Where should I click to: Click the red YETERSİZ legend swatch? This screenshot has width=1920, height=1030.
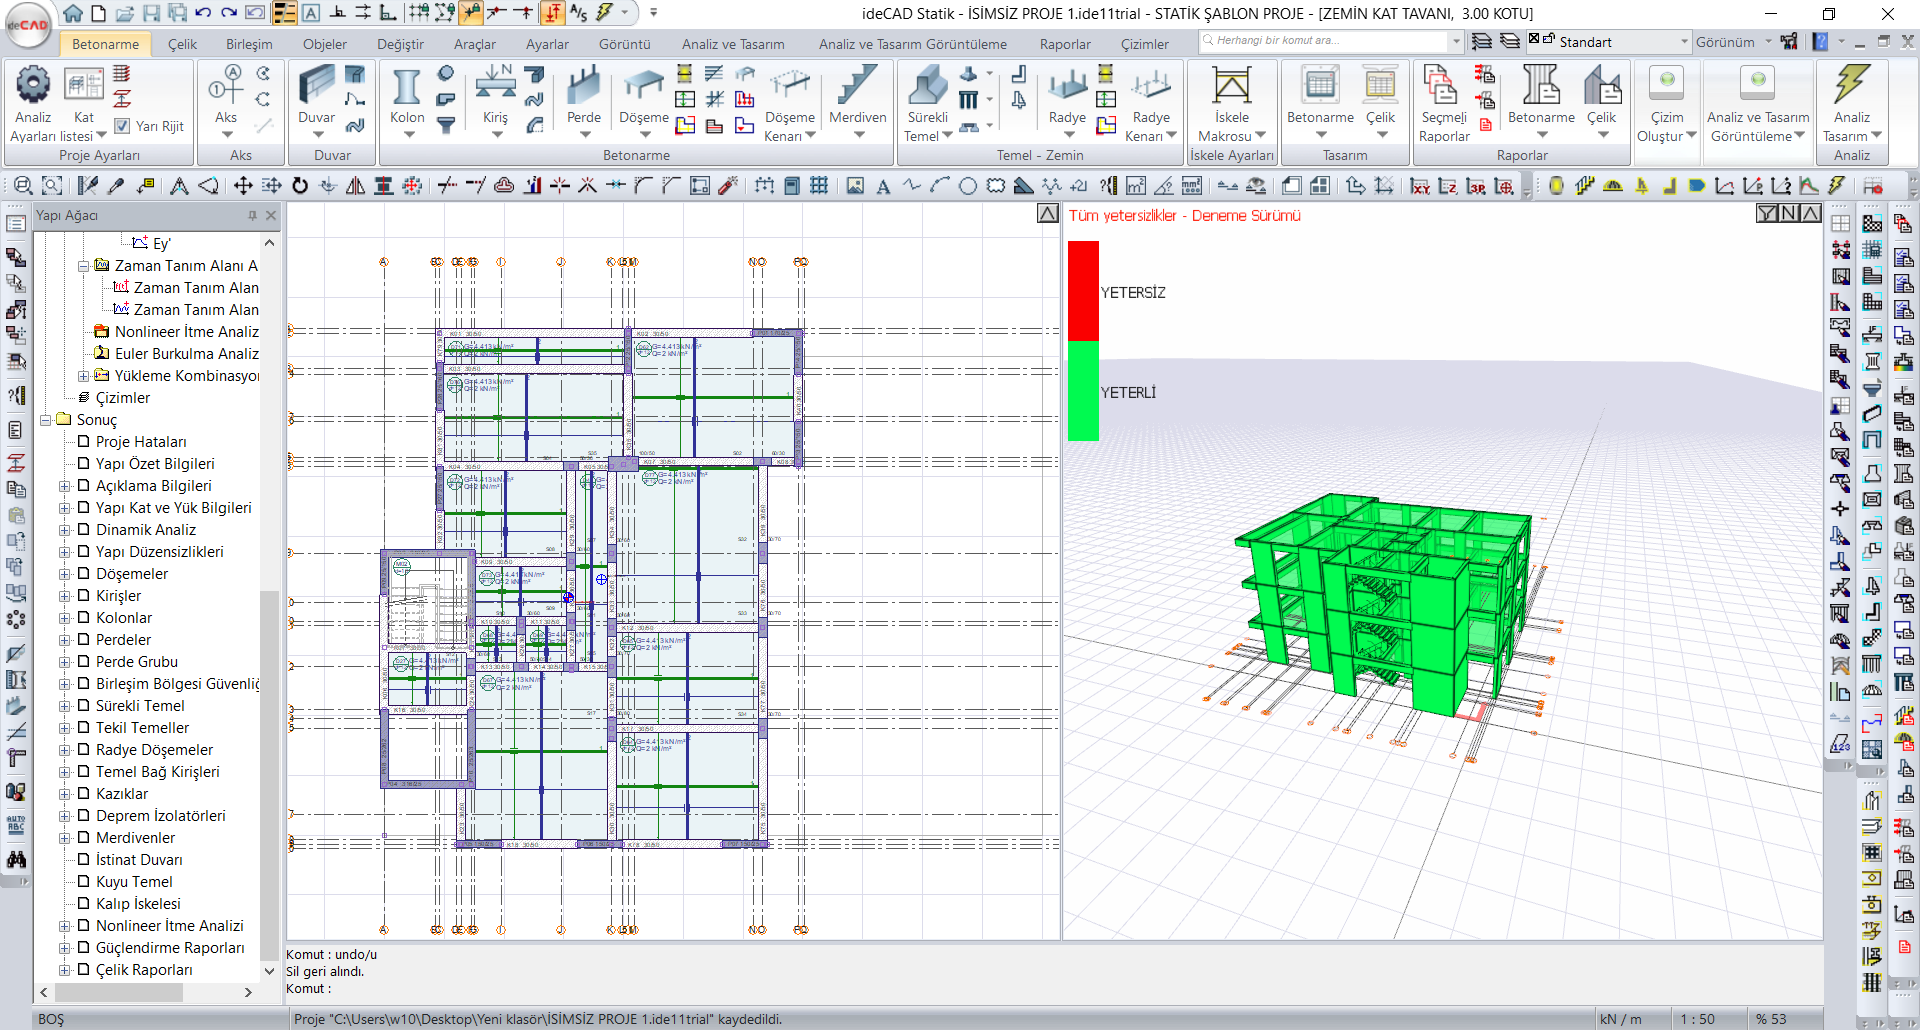coord(1083,291)
